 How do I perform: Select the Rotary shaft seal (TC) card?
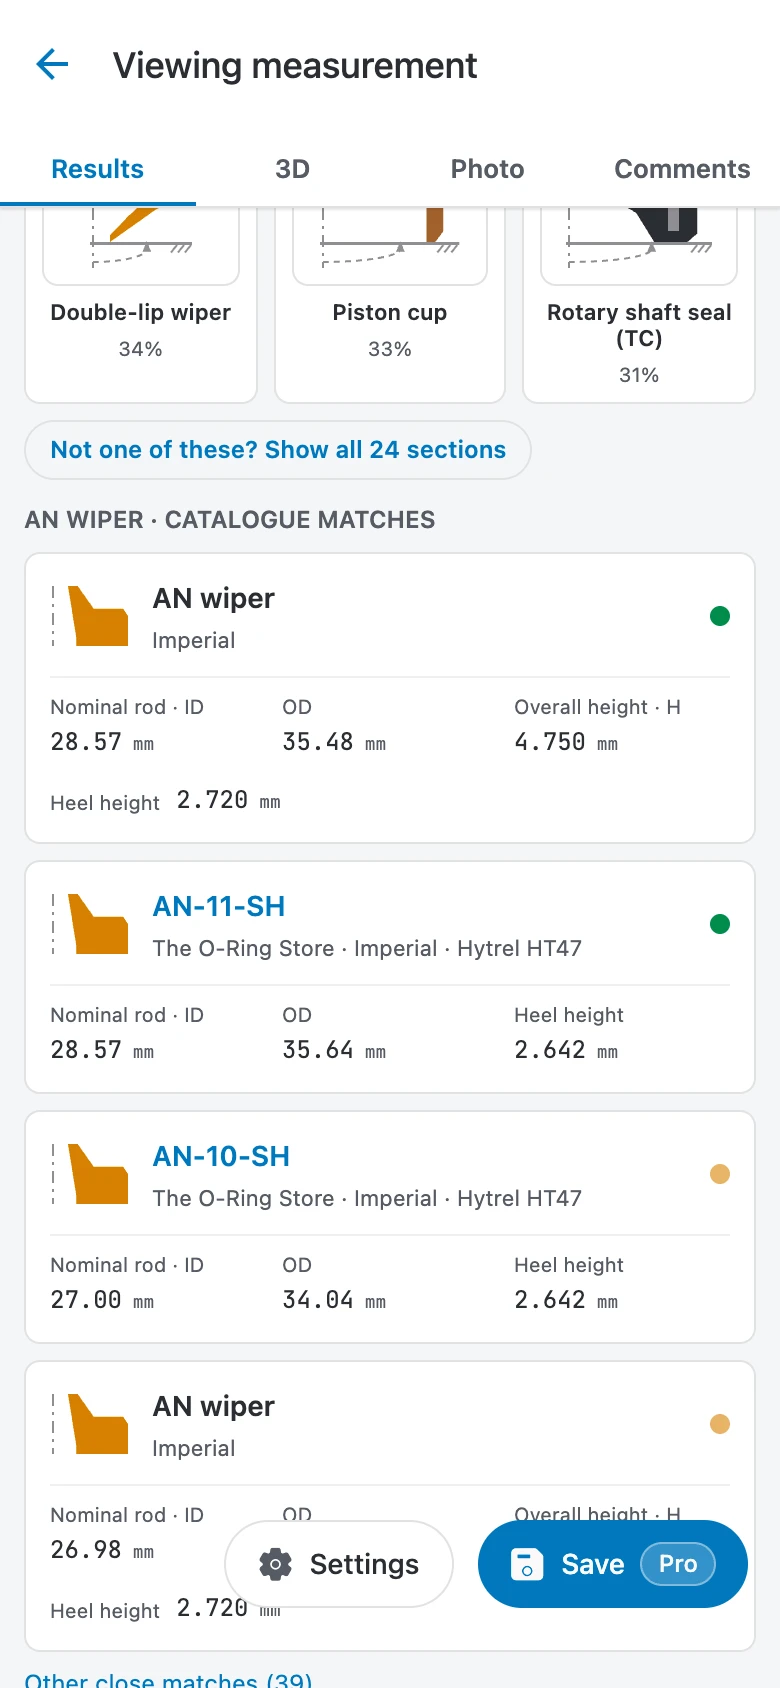point(639,305)
